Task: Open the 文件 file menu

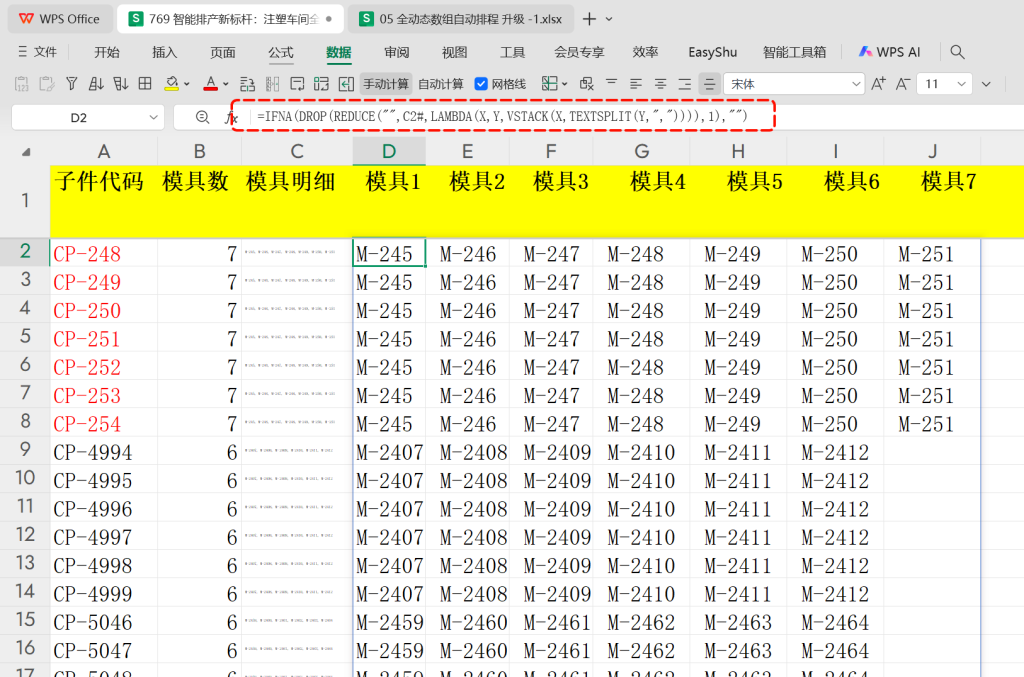Action: point(38,52)
